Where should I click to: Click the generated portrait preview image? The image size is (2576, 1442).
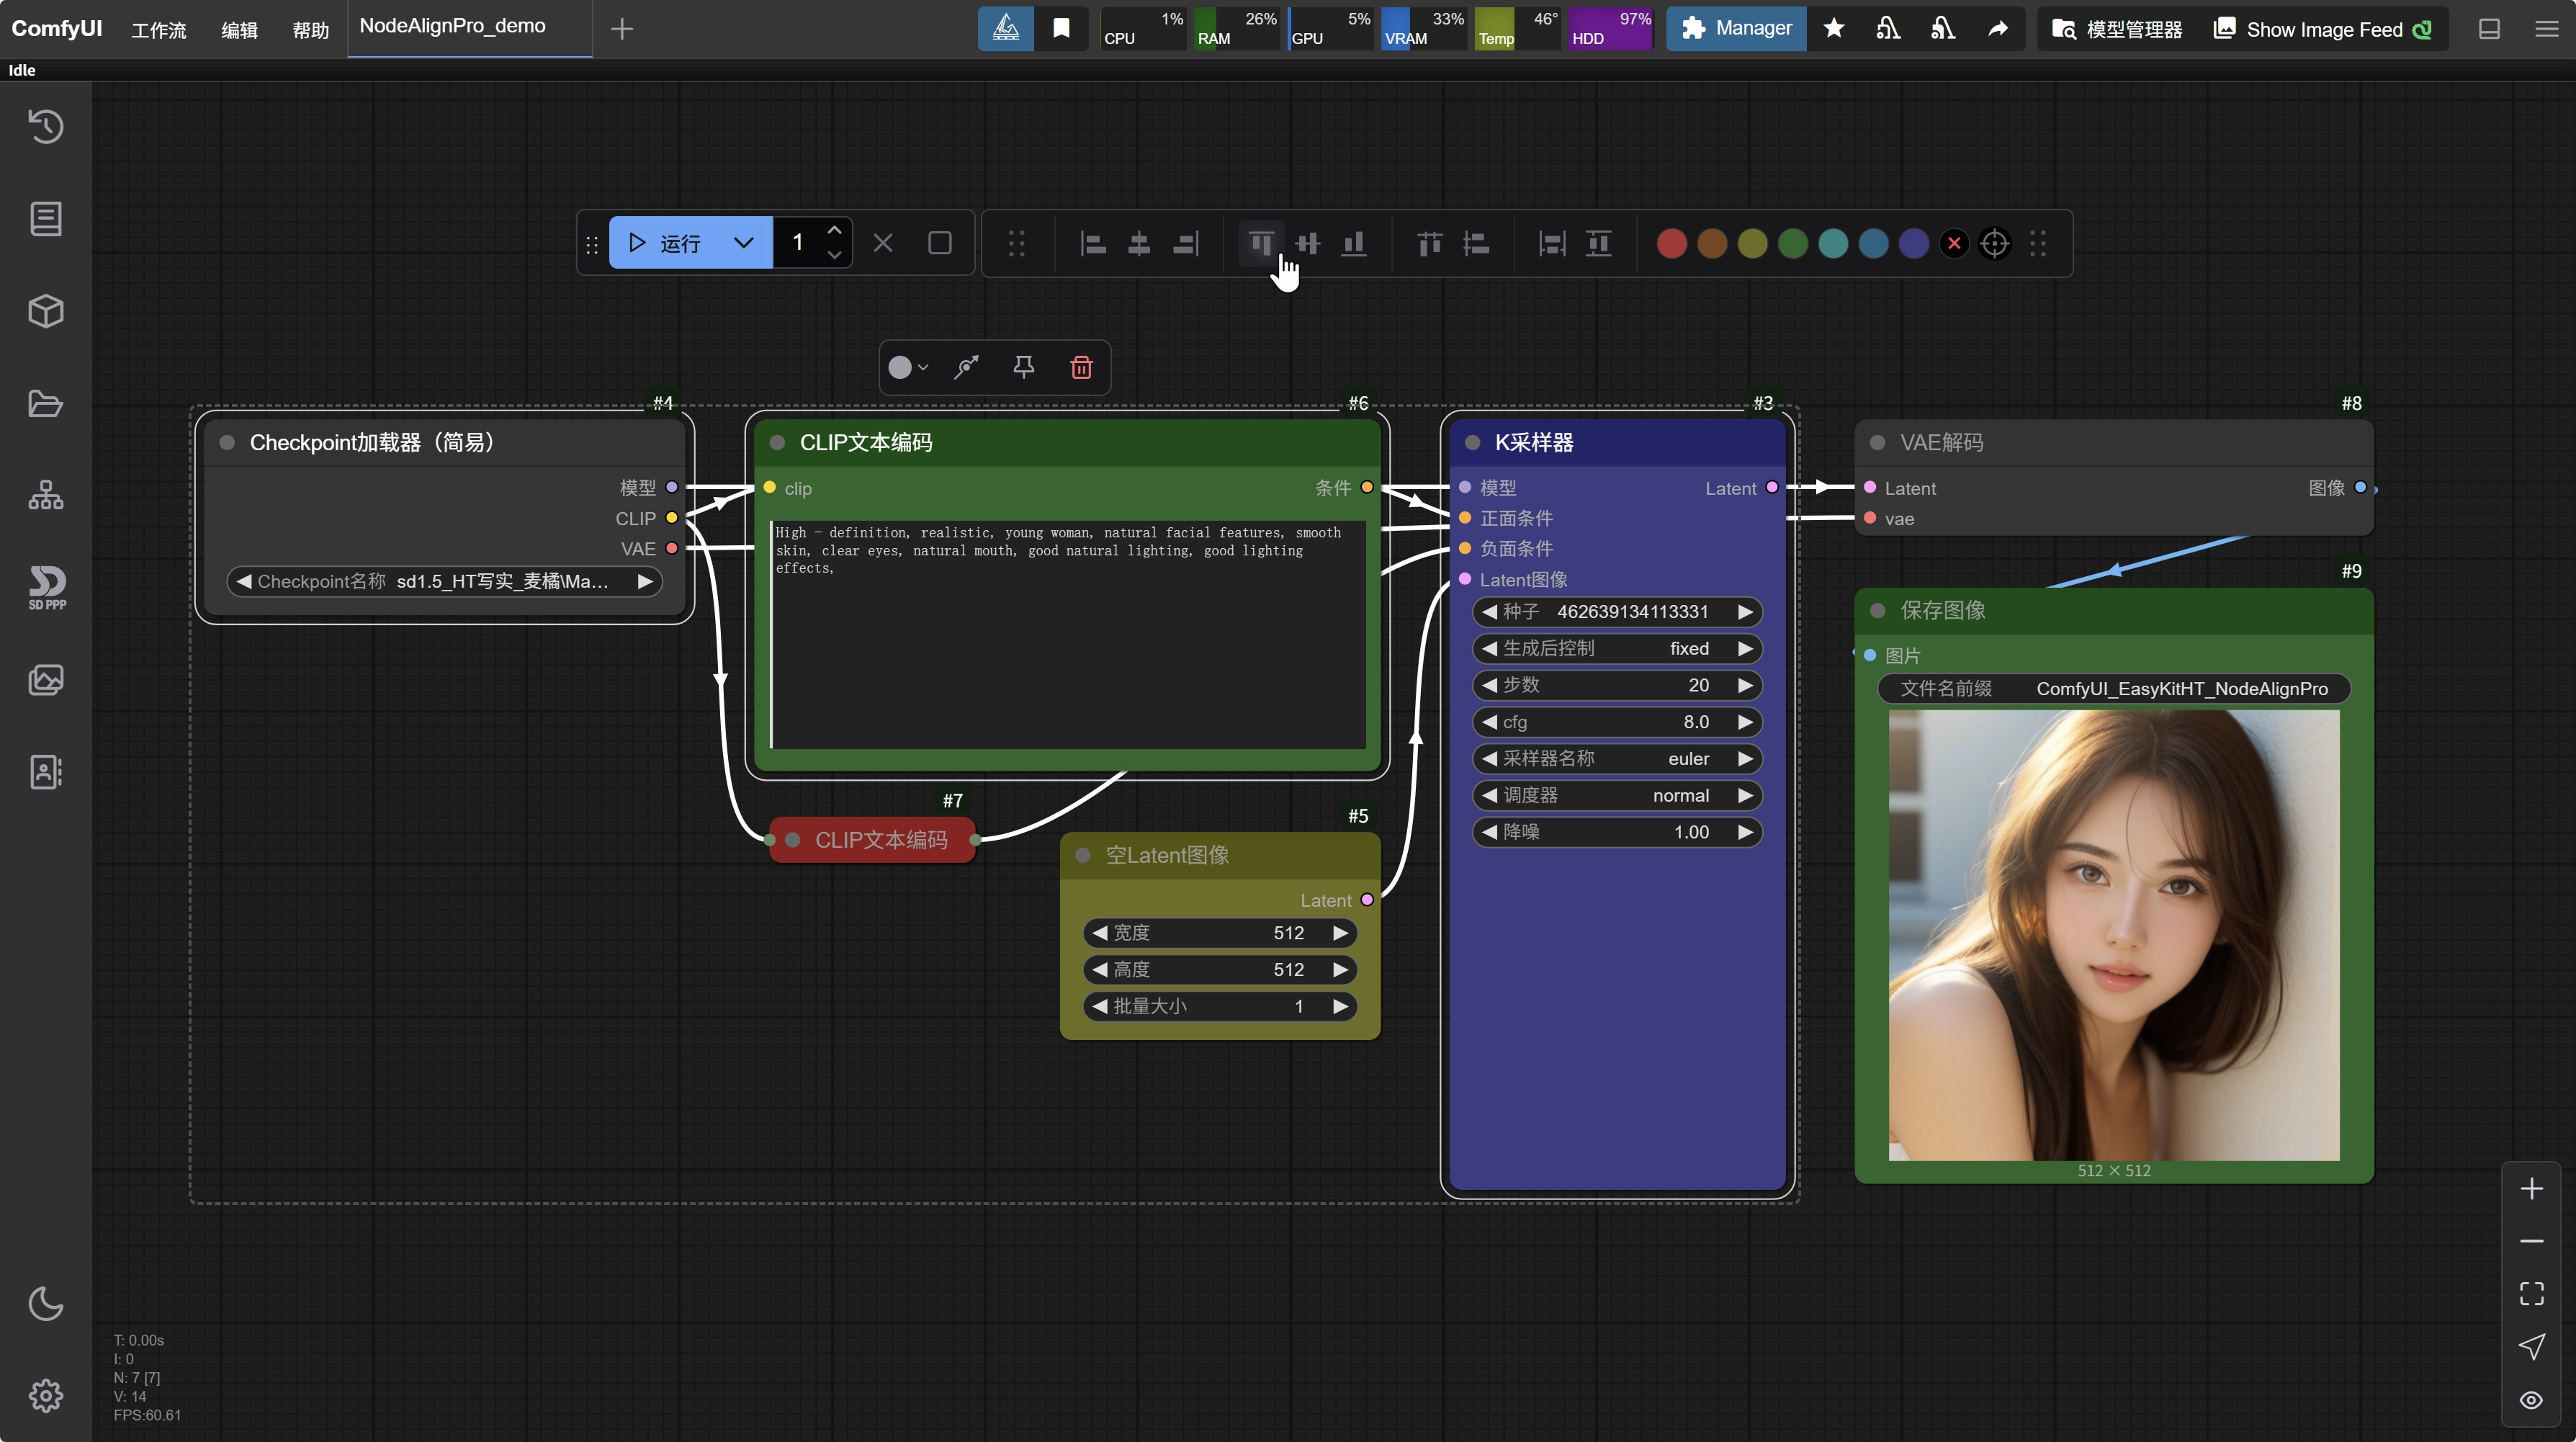point(2113,935)
